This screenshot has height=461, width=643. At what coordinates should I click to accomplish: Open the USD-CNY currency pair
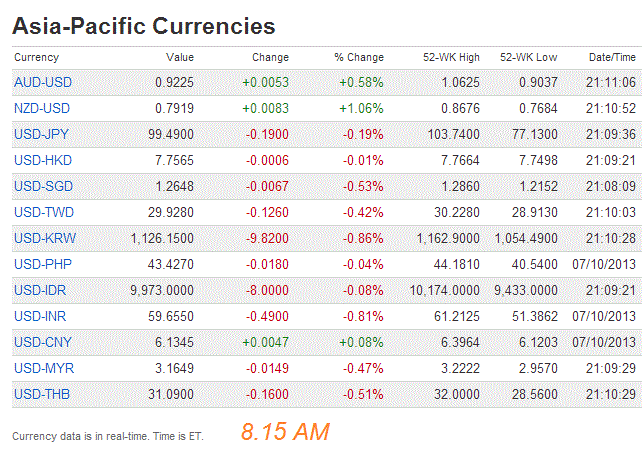point(43,342)
